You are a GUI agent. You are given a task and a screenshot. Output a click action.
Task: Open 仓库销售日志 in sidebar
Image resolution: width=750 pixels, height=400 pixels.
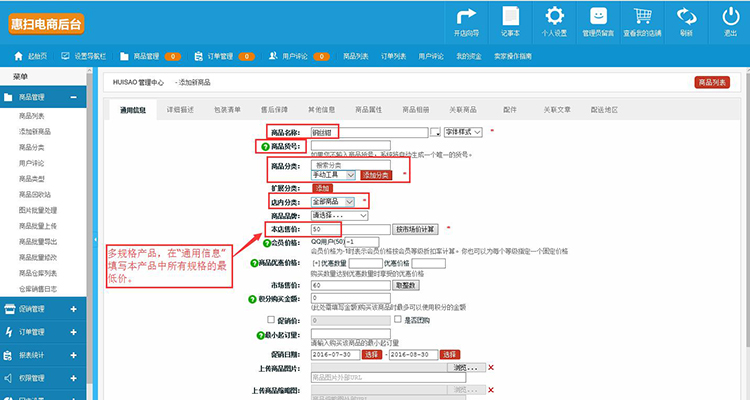click(x=38, y=289)
